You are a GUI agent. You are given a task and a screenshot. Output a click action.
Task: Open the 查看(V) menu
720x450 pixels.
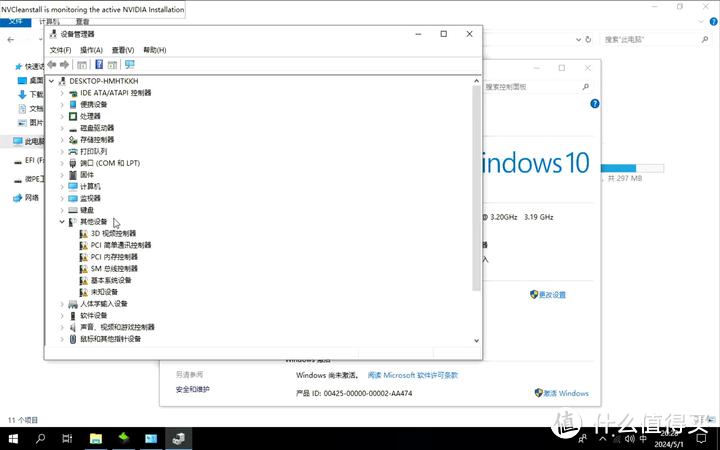123,50
